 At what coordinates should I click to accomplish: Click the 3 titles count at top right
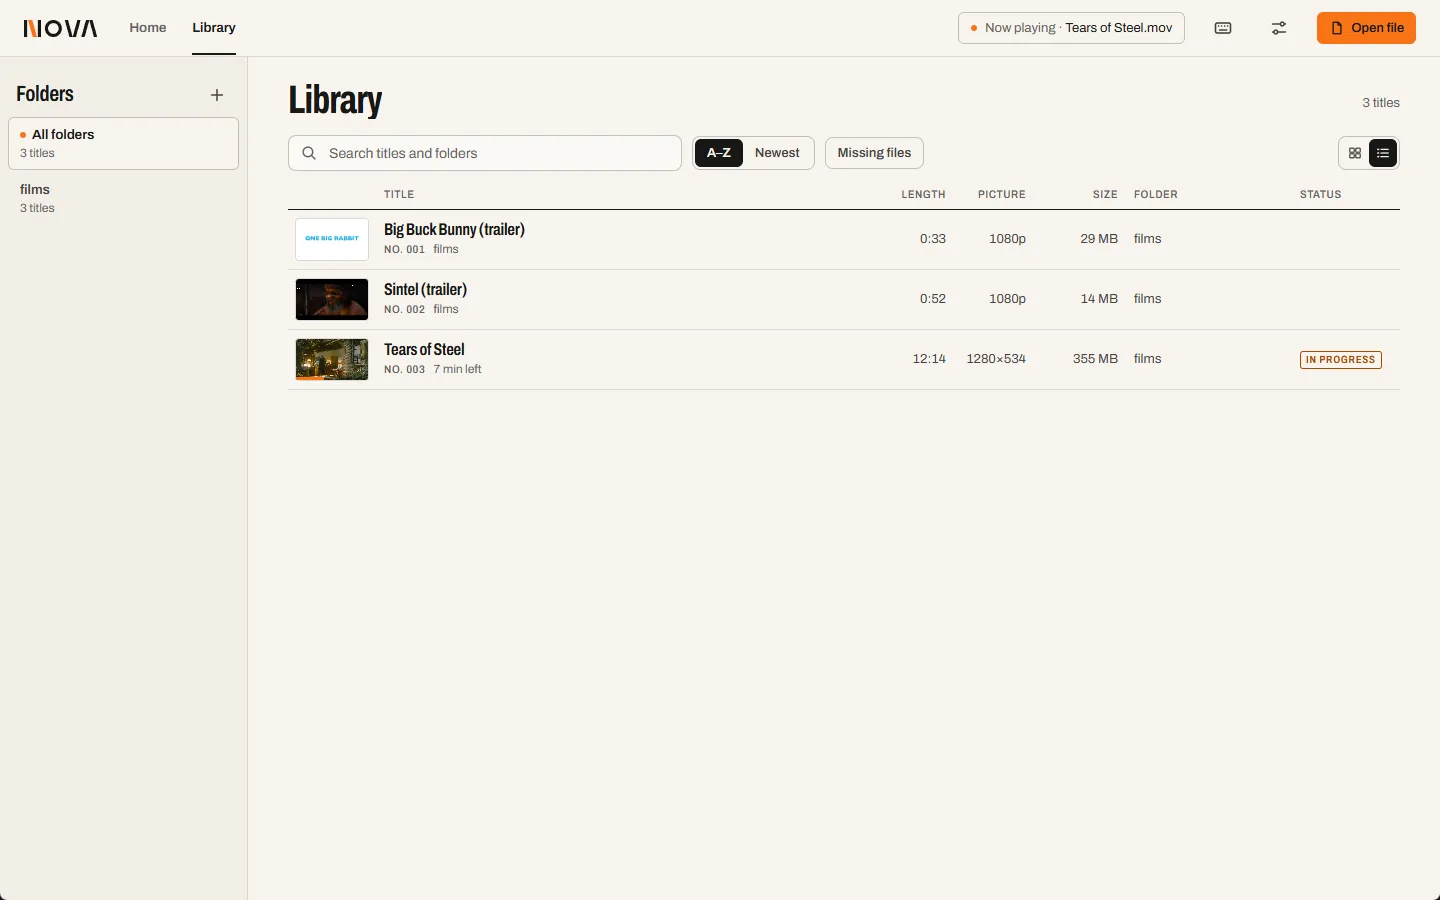pos(1381,103)
